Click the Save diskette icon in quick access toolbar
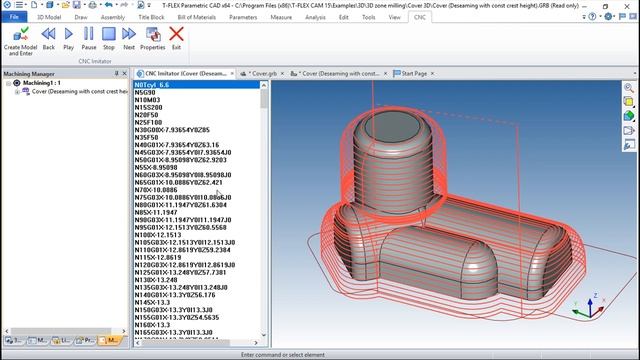This screenshot has width=640, height=360. pos(77,5)
